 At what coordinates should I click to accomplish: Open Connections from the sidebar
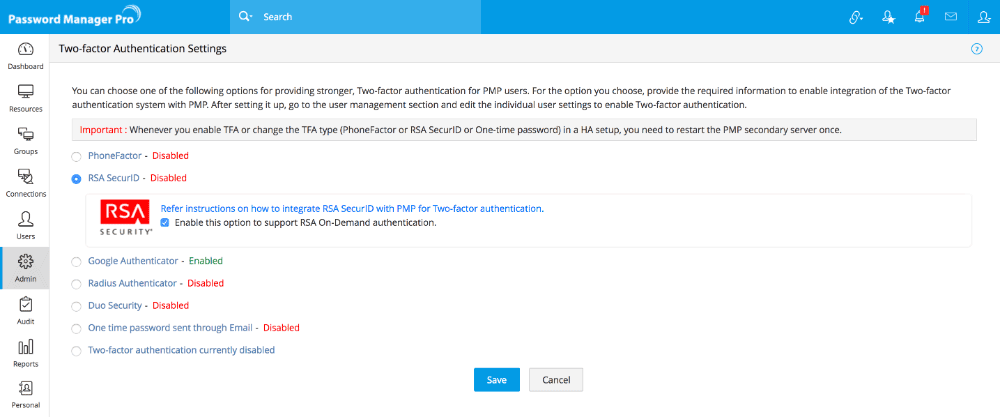25,183
